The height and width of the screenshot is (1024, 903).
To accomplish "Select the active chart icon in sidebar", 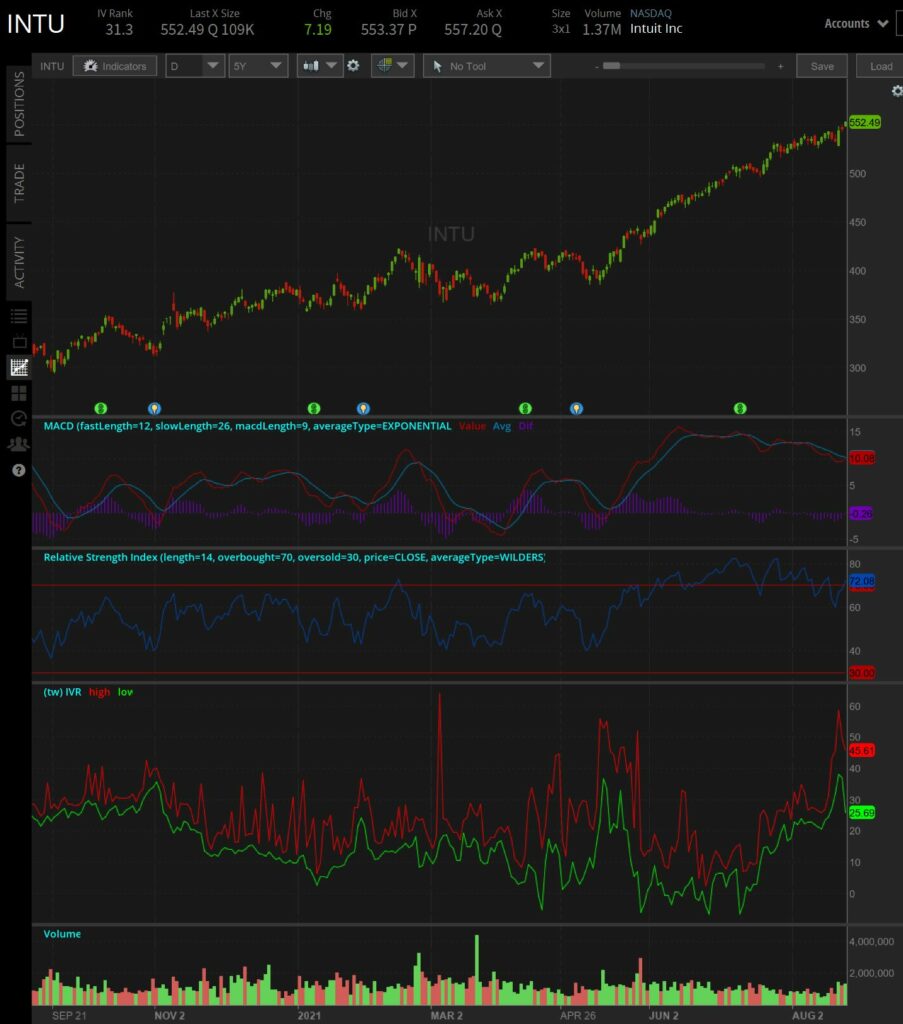I will (19, 367).
